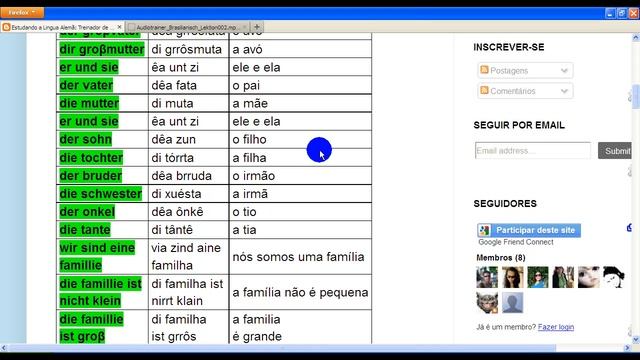640x360 pixels.
Task: Open fifth member avatar with pale face
Action: pos(588,277)
